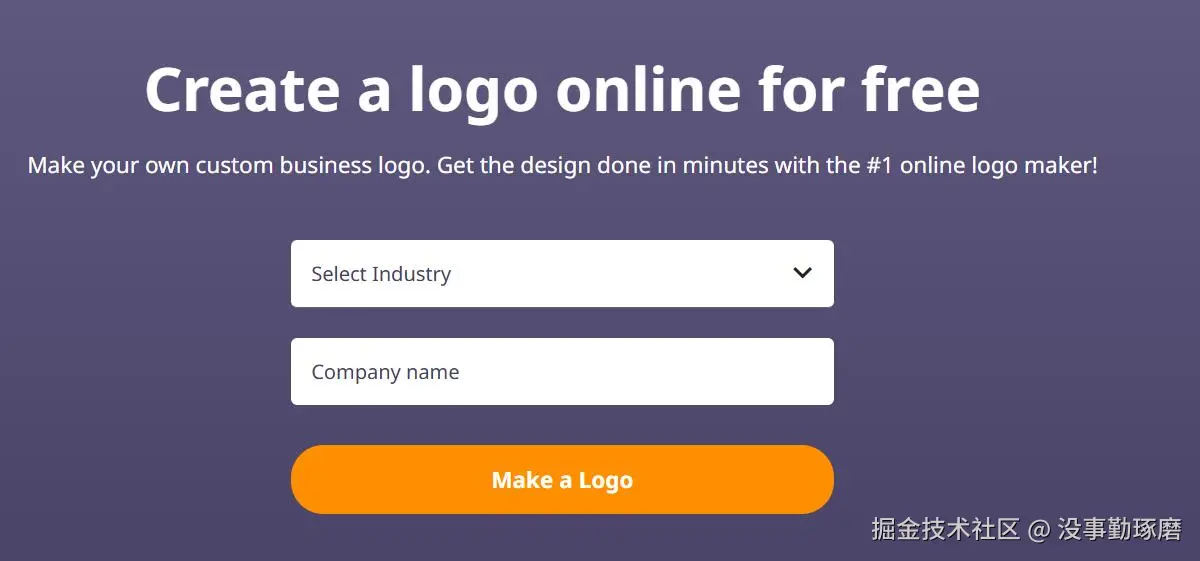Click the "Make your own custom business logo" sentence
Screen dimensions: 1200x561
(228, 166)
